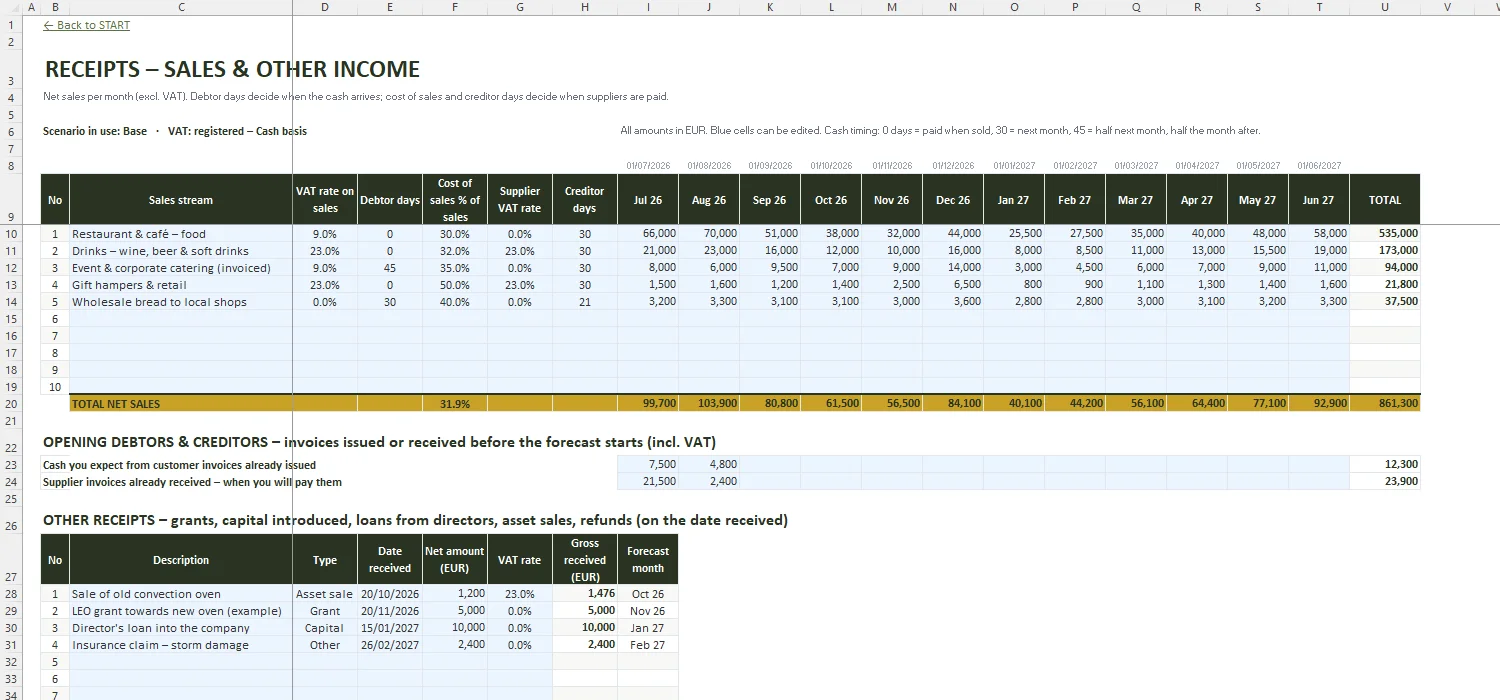Select the TOTAL column header cell
Screen dimensions: 1500x700
click(x=1385, y=200)
